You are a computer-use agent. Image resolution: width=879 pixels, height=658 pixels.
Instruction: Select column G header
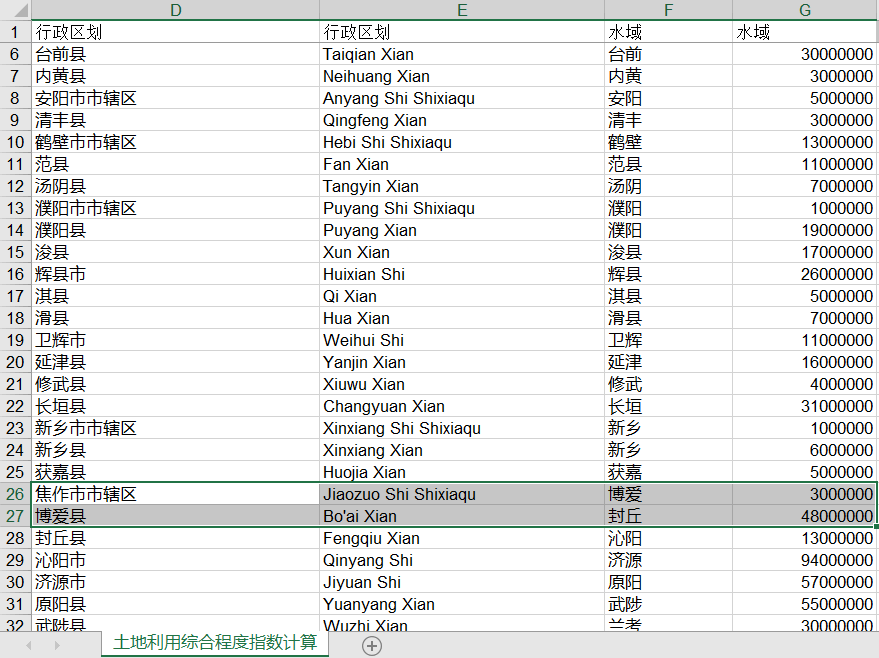805,10
